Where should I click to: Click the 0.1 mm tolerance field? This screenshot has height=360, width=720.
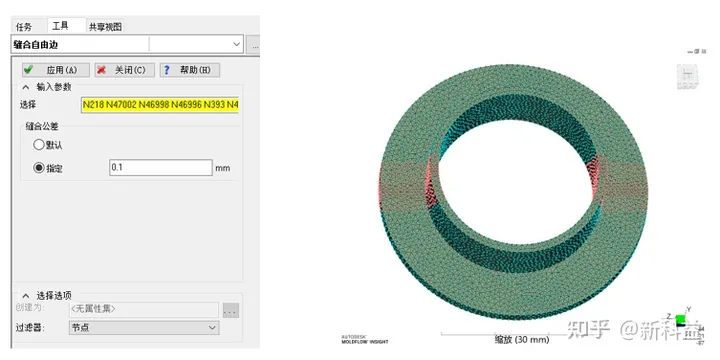click(x=161, y=168)
